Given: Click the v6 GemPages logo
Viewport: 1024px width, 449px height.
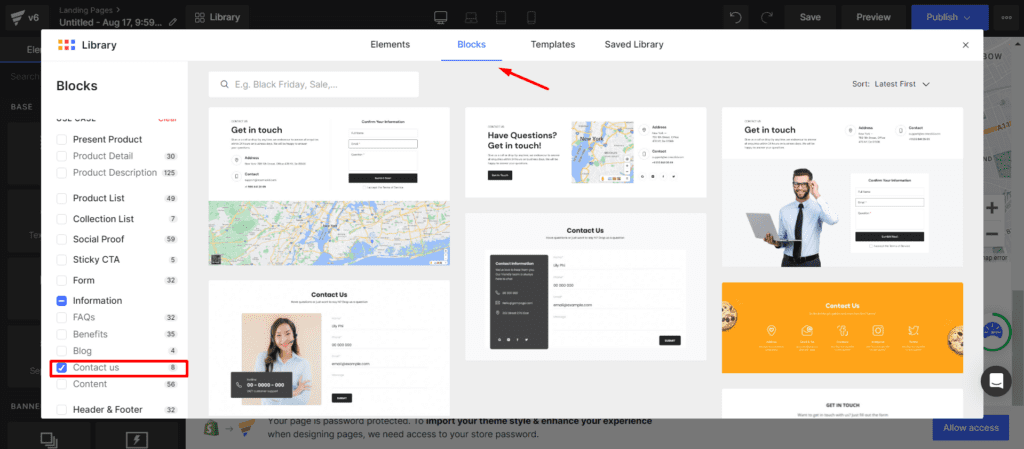Looking at the screenshot, I should [x=23, y=17].
